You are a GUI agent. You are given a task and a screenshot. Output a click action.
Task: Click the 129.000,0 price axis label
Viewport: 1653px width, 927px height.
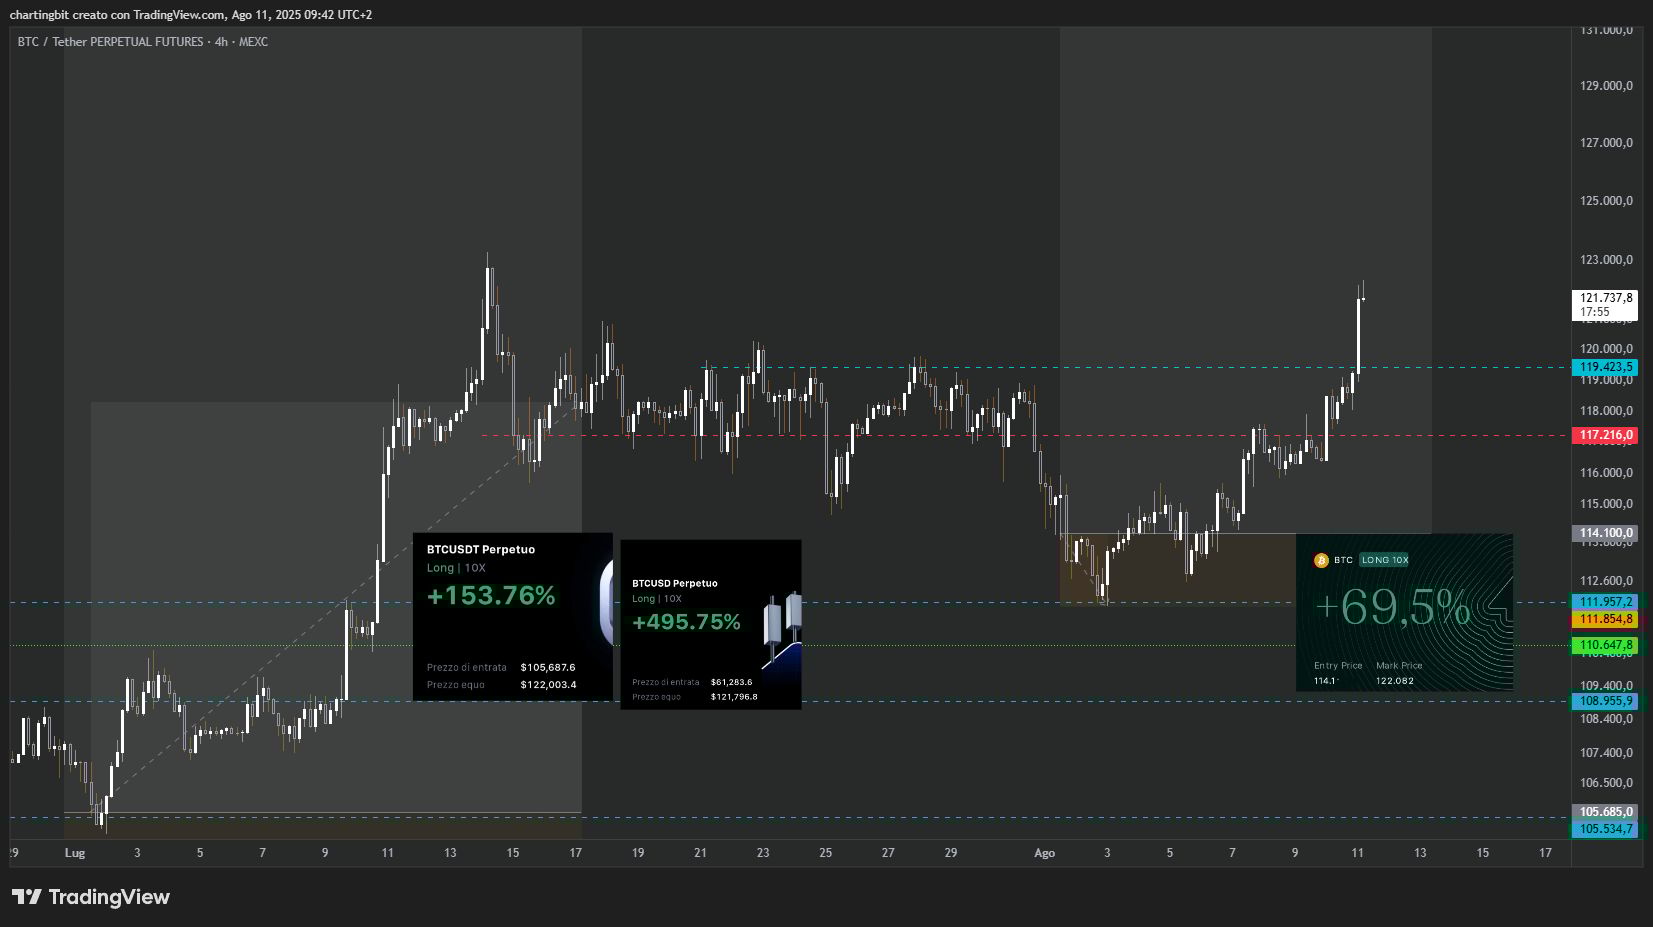pyautogui.click(x=1606, y=86)
